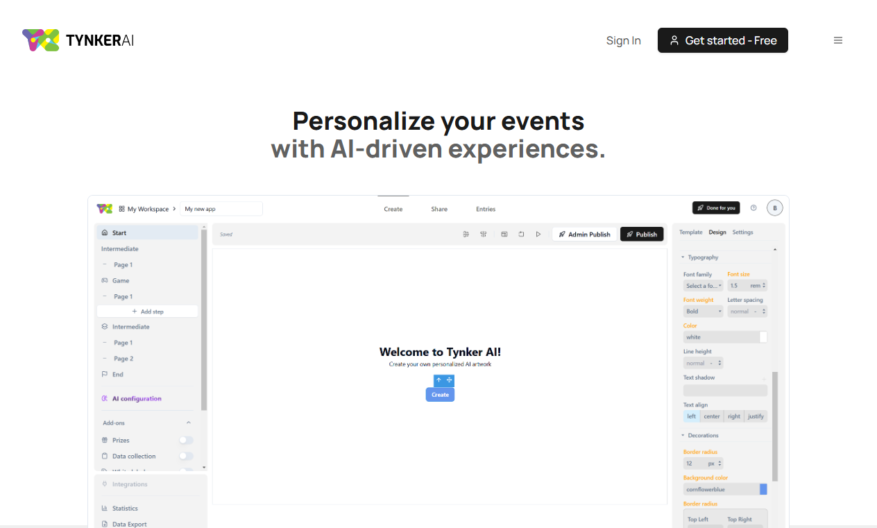The image size is (877, 528).
Task: Open the Font weight Bold dropdown
Action: tap(703, 311)
